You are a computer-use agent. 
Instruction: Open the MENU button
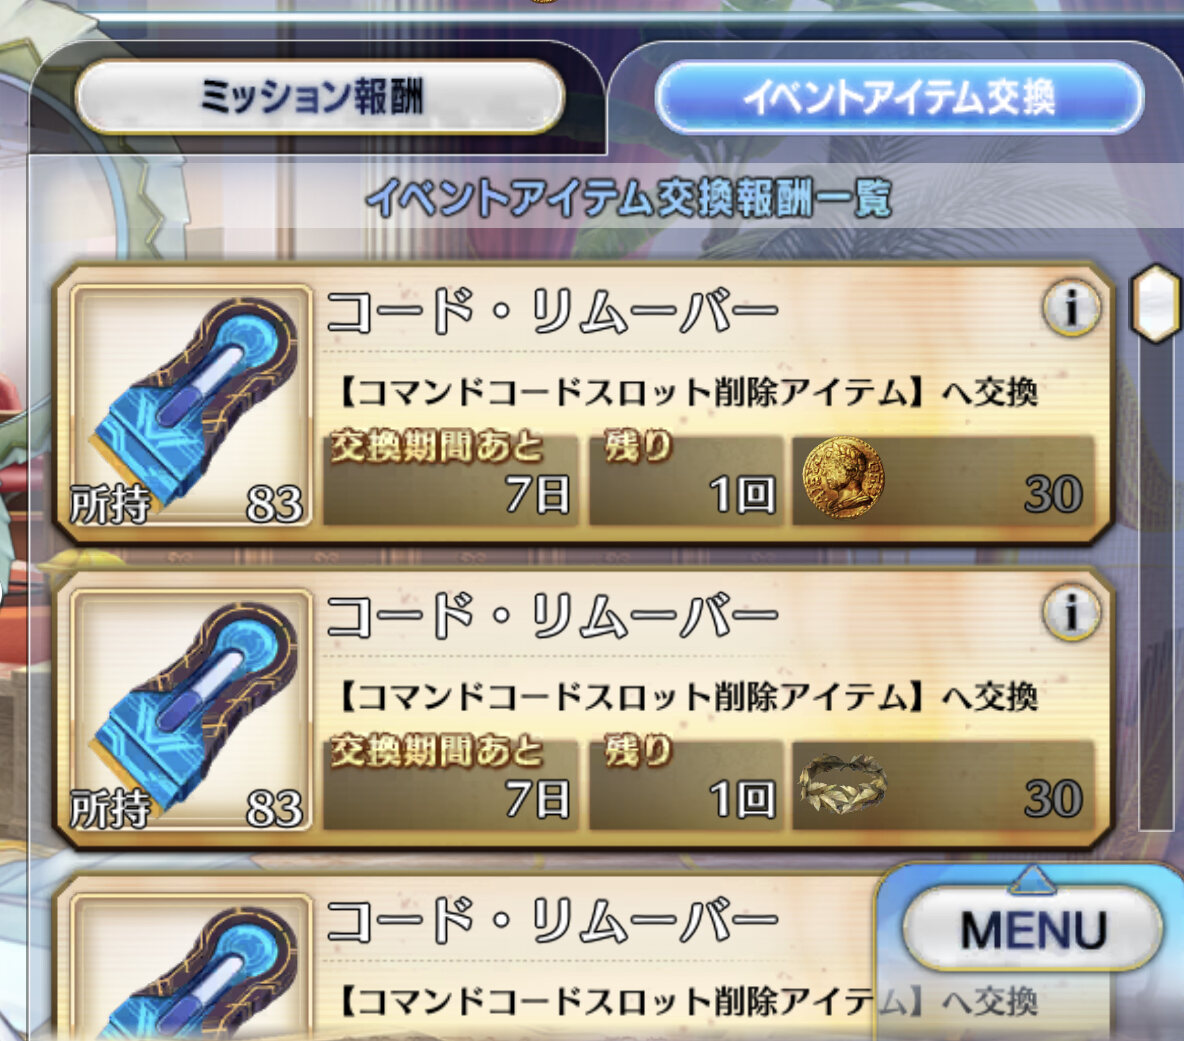point(1032,929)
